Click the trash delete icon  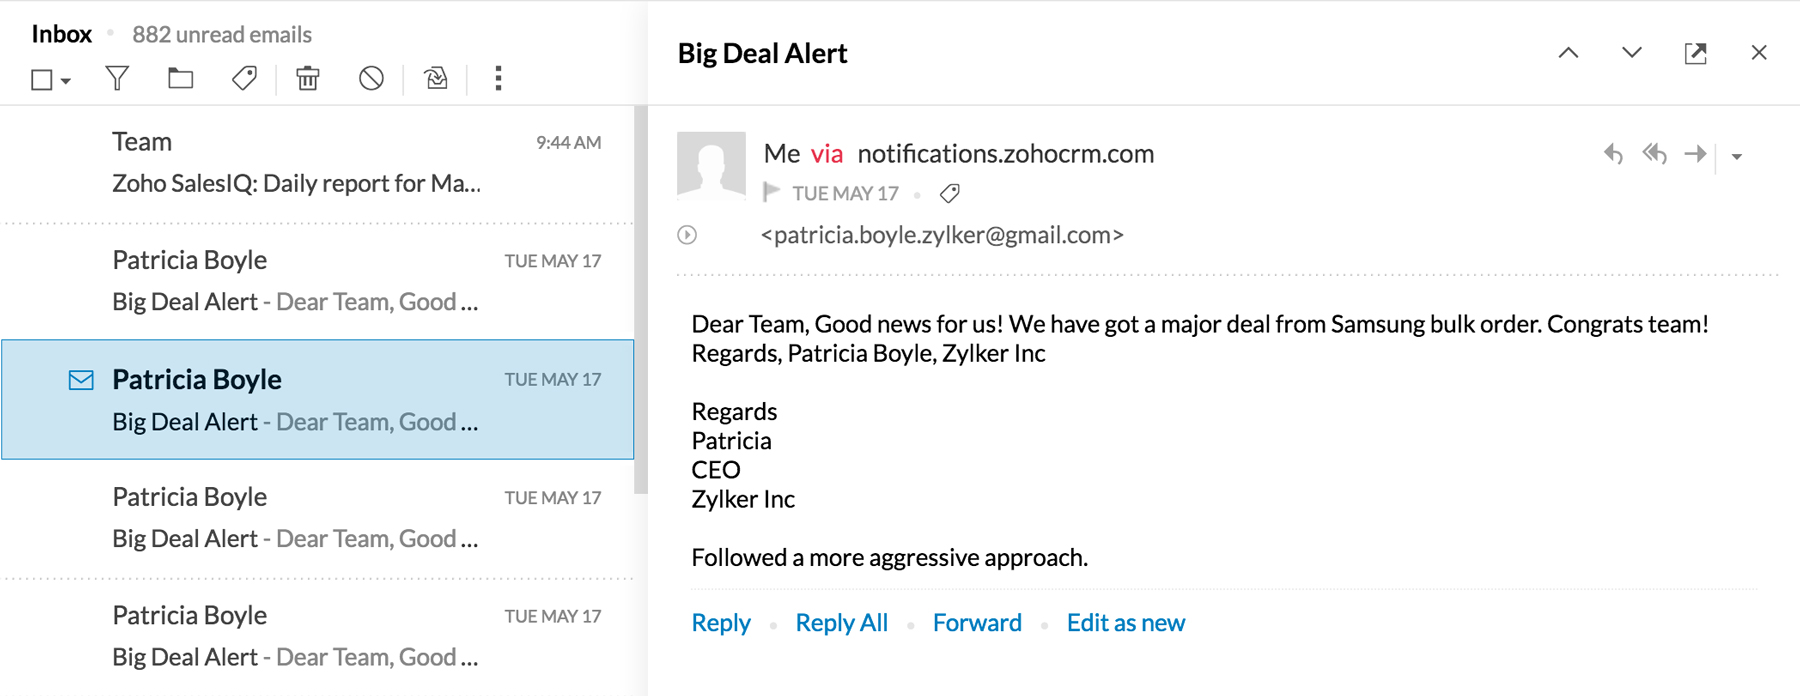coord(308,78)
